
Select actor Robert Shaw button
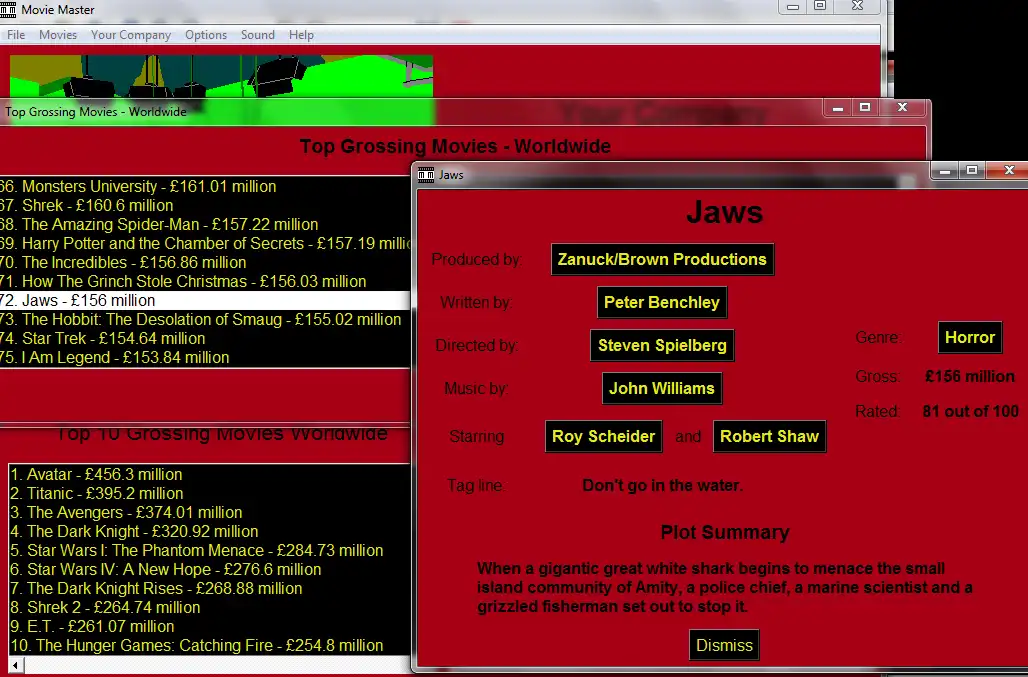(769, 436)
